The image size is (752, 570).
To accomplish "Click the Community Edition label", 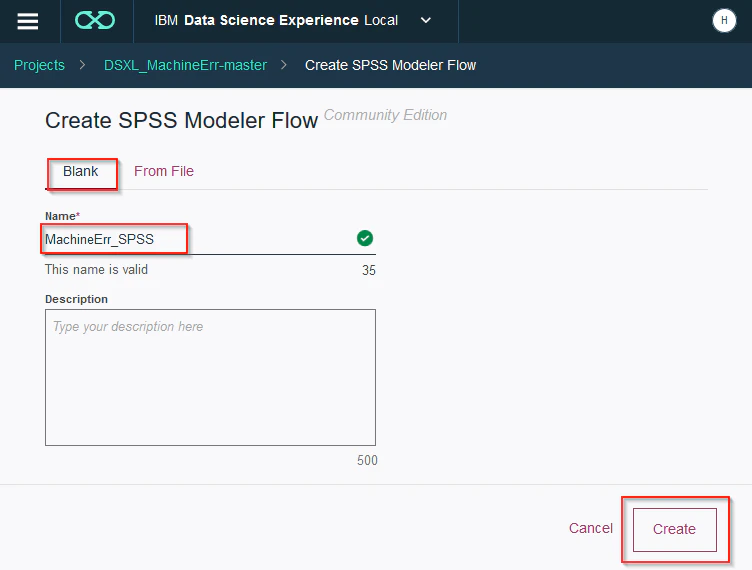I will (385, 115).
